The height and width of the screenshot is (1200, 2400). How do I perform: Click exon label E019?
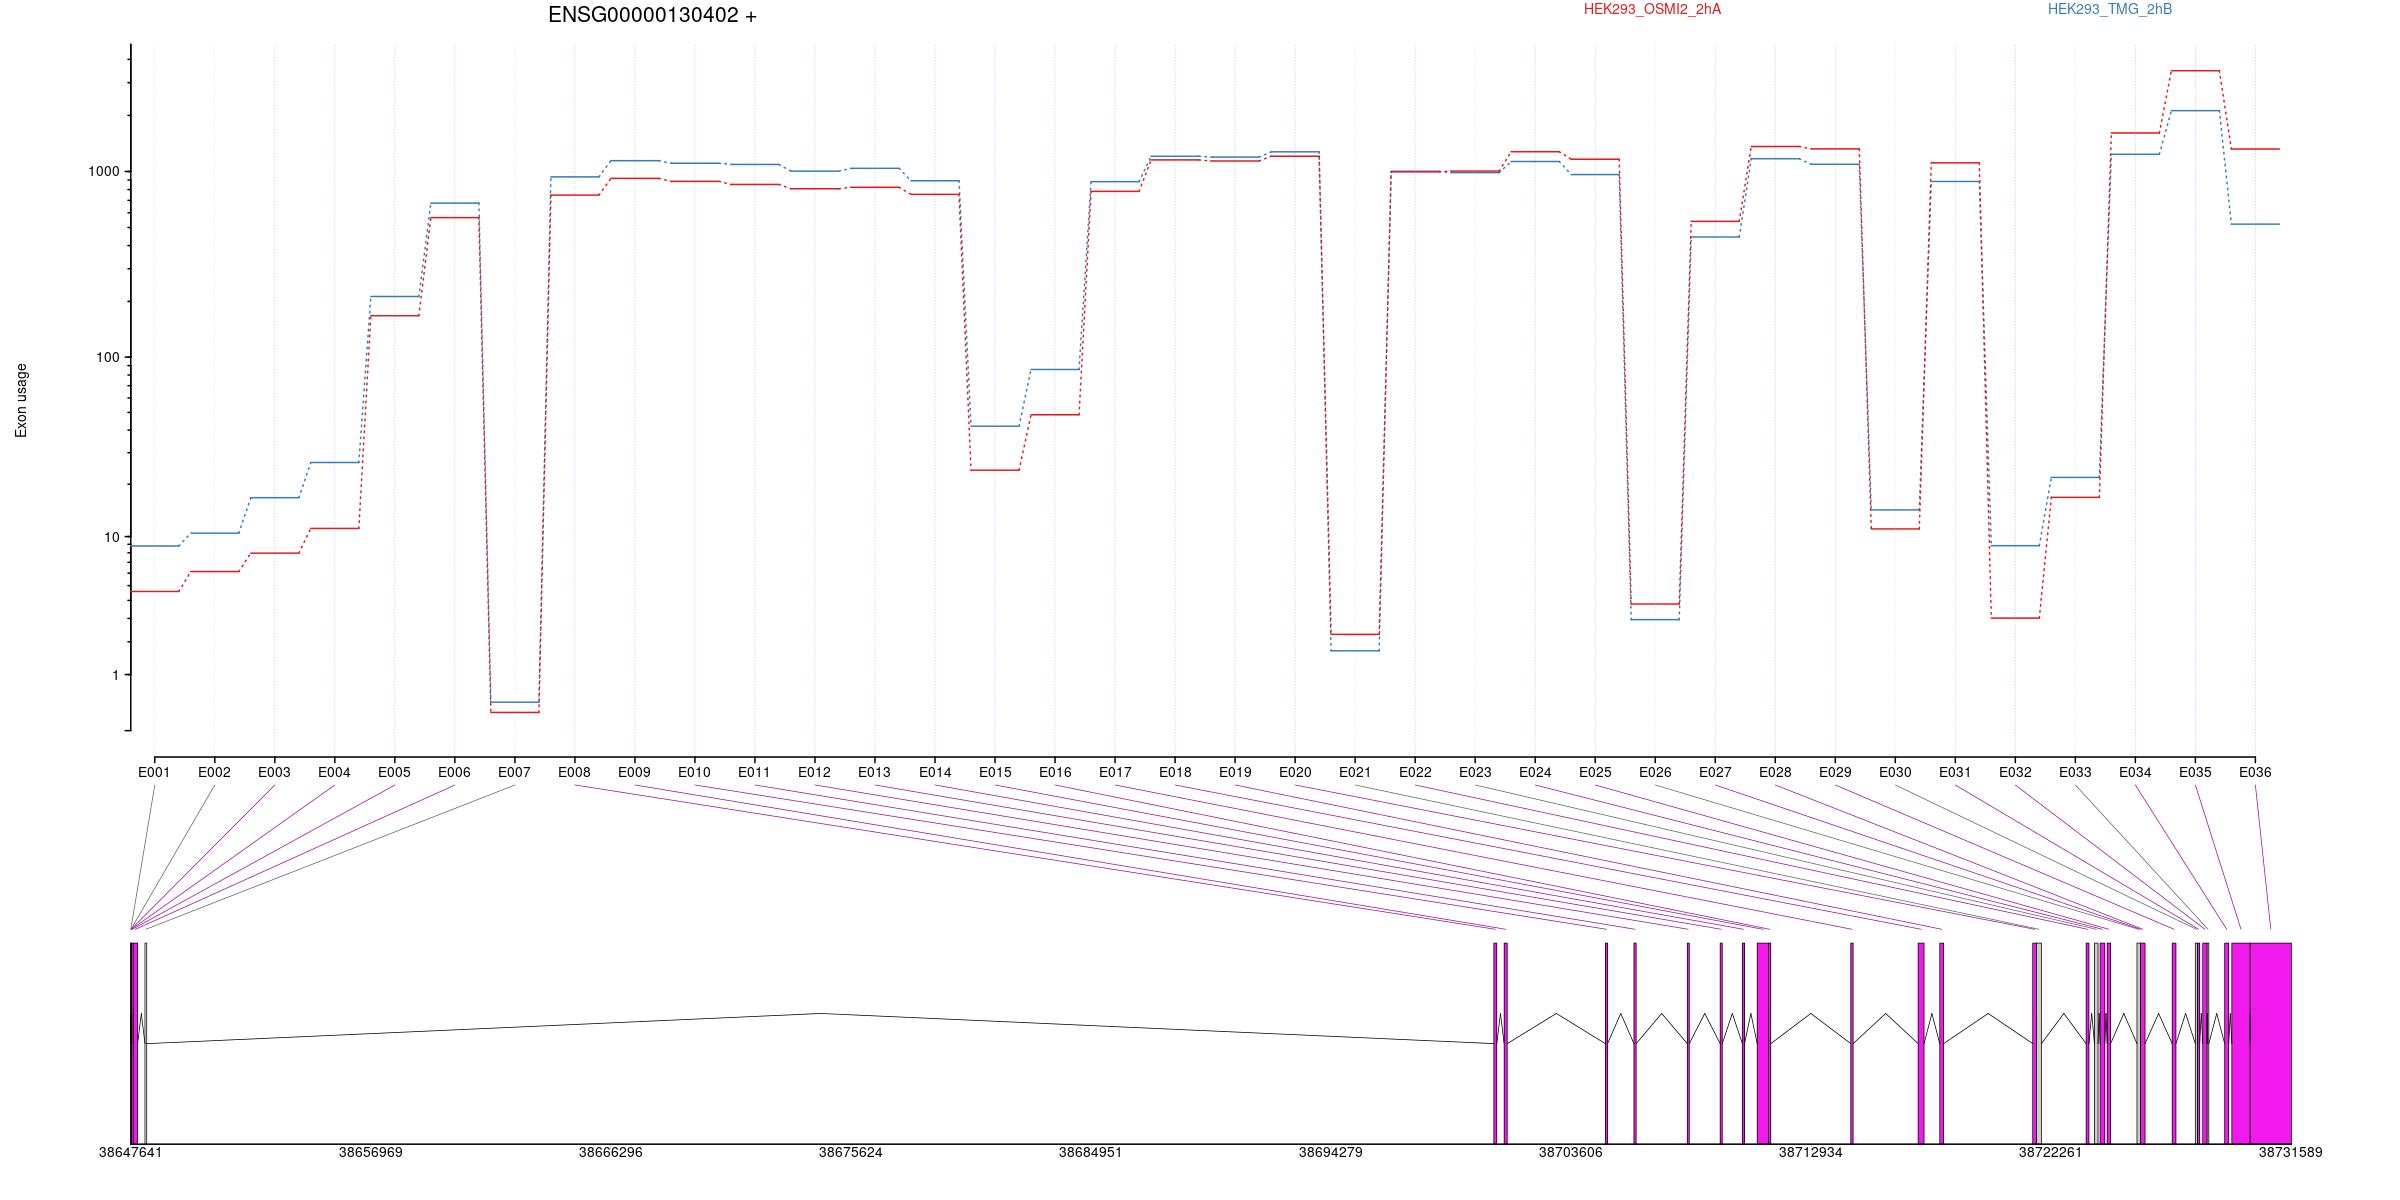pyautogui.click(x=1235, y=772)
